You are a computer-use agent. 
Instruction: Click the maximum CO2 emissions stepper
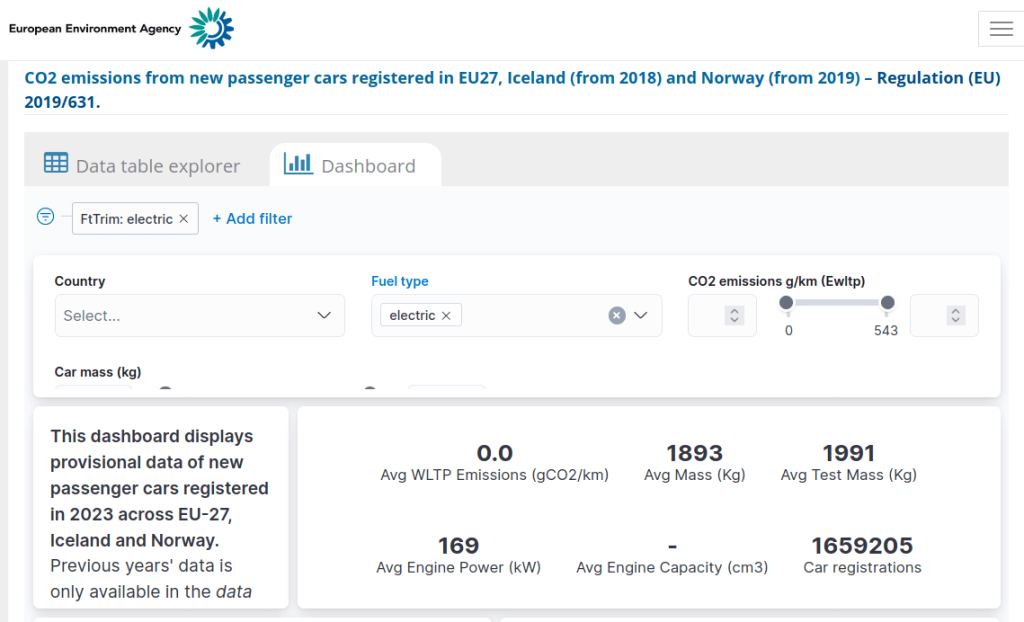(956, 316)
